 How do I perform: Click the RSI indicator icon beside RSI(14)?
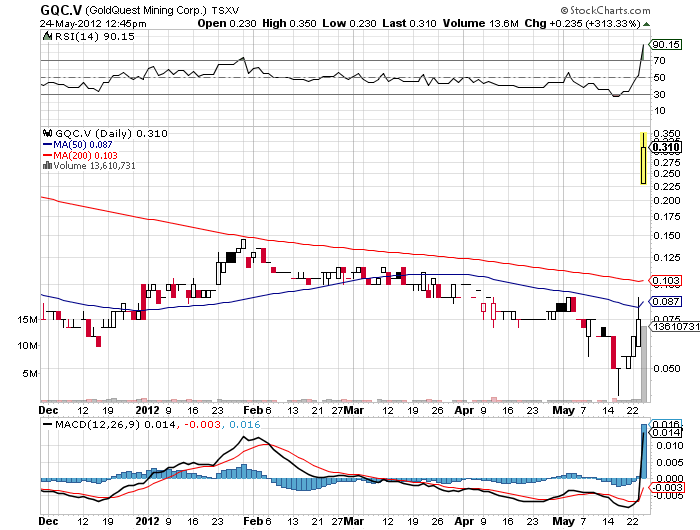47,36
